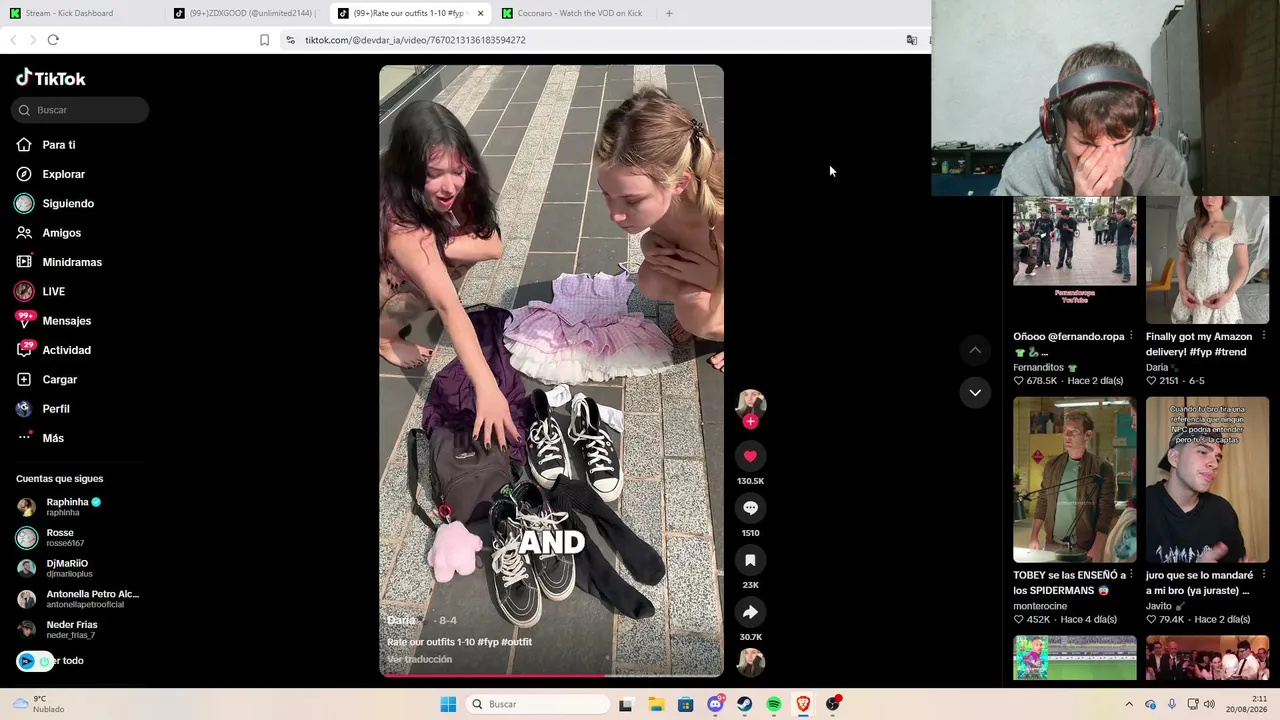Open the weather widget showing 9°C
Image resolution: width=1280 pixels, height=720 pixels.
[38, 704]
